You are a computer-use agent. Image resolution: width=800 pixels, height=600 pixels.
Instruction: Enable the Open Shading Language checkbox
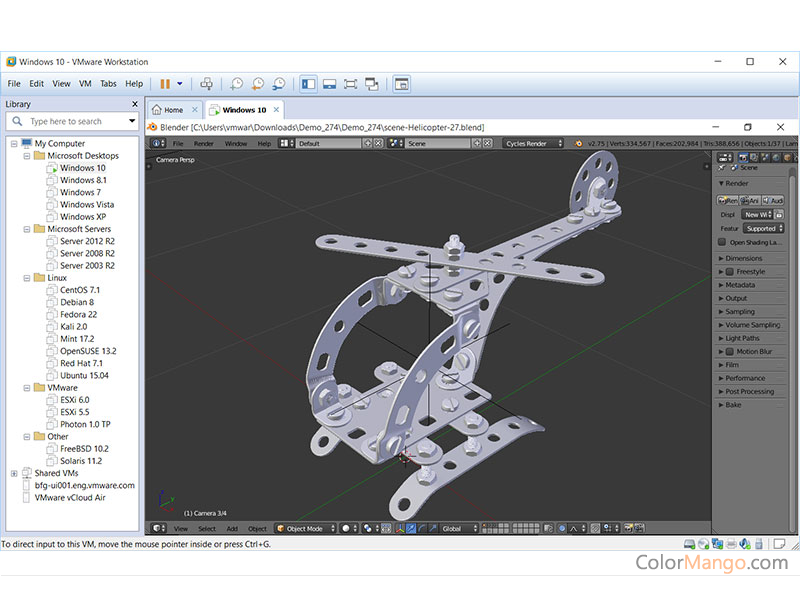[722, 242]
